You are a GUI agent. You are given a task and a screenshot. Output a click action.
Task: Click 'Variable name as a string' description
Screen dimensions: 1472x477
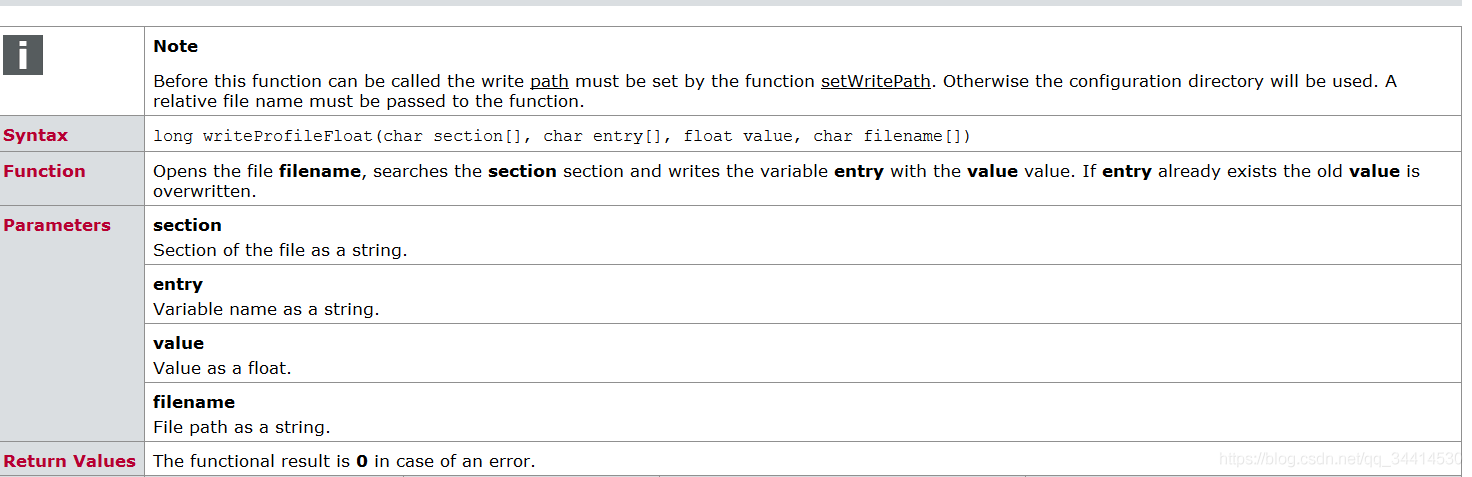(266, 309)
